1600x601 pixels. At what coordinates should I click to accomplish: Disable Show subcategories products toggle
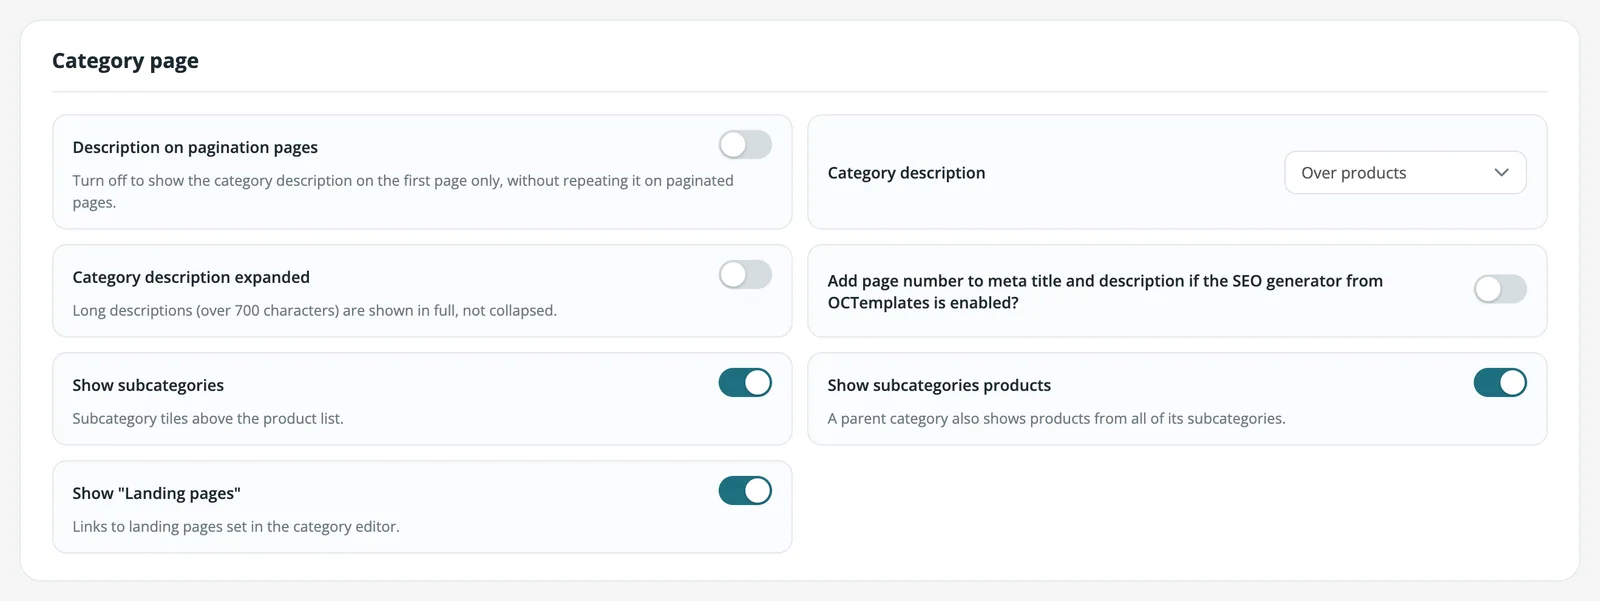pyautogui.click(x=1500, y=383)
